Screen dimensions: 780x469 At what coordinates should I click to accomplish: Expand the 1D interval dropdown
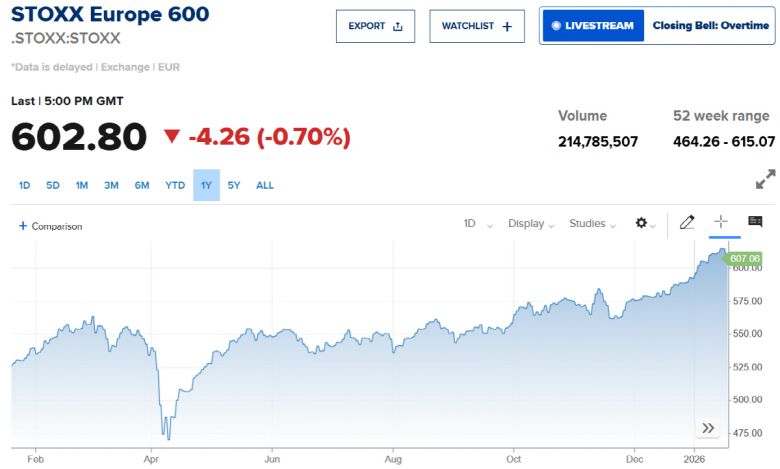point(478,224)
